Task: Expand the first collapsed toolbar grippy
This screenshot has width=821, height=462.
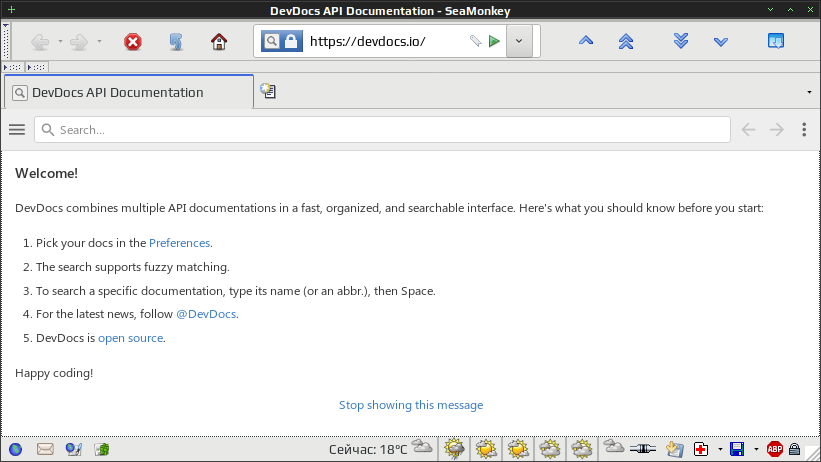Action: pos(12,67)
